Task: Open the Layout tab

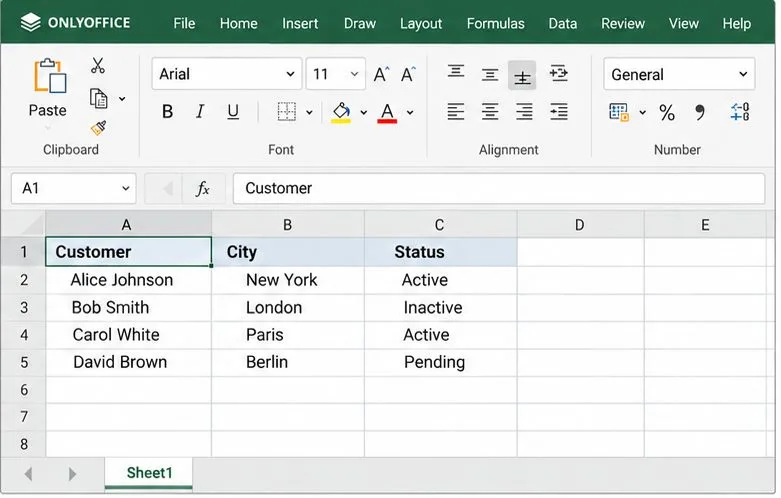Action: pos(421,23)
